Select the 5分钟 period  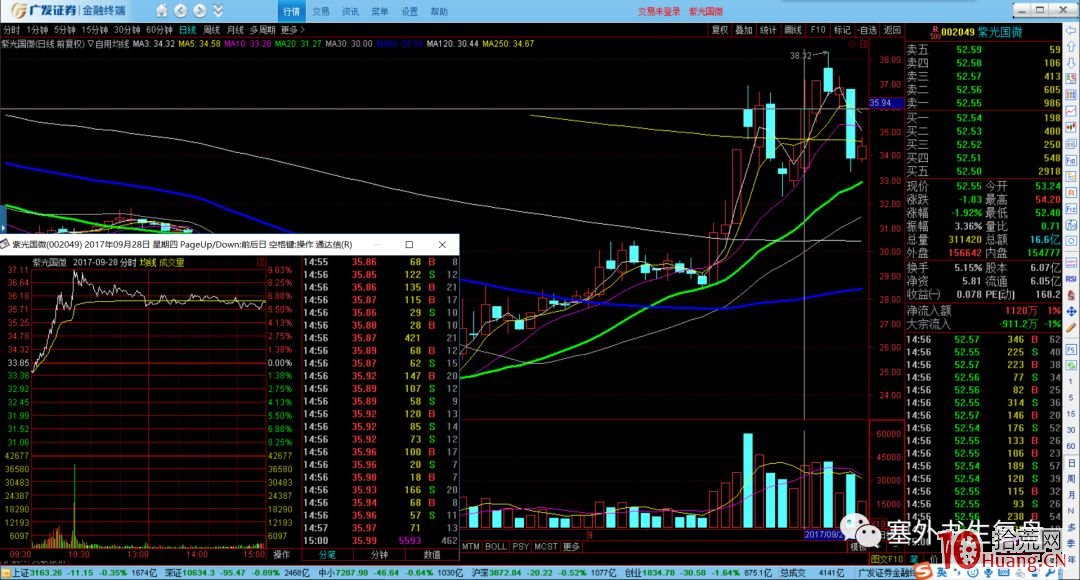click(65, 30)
